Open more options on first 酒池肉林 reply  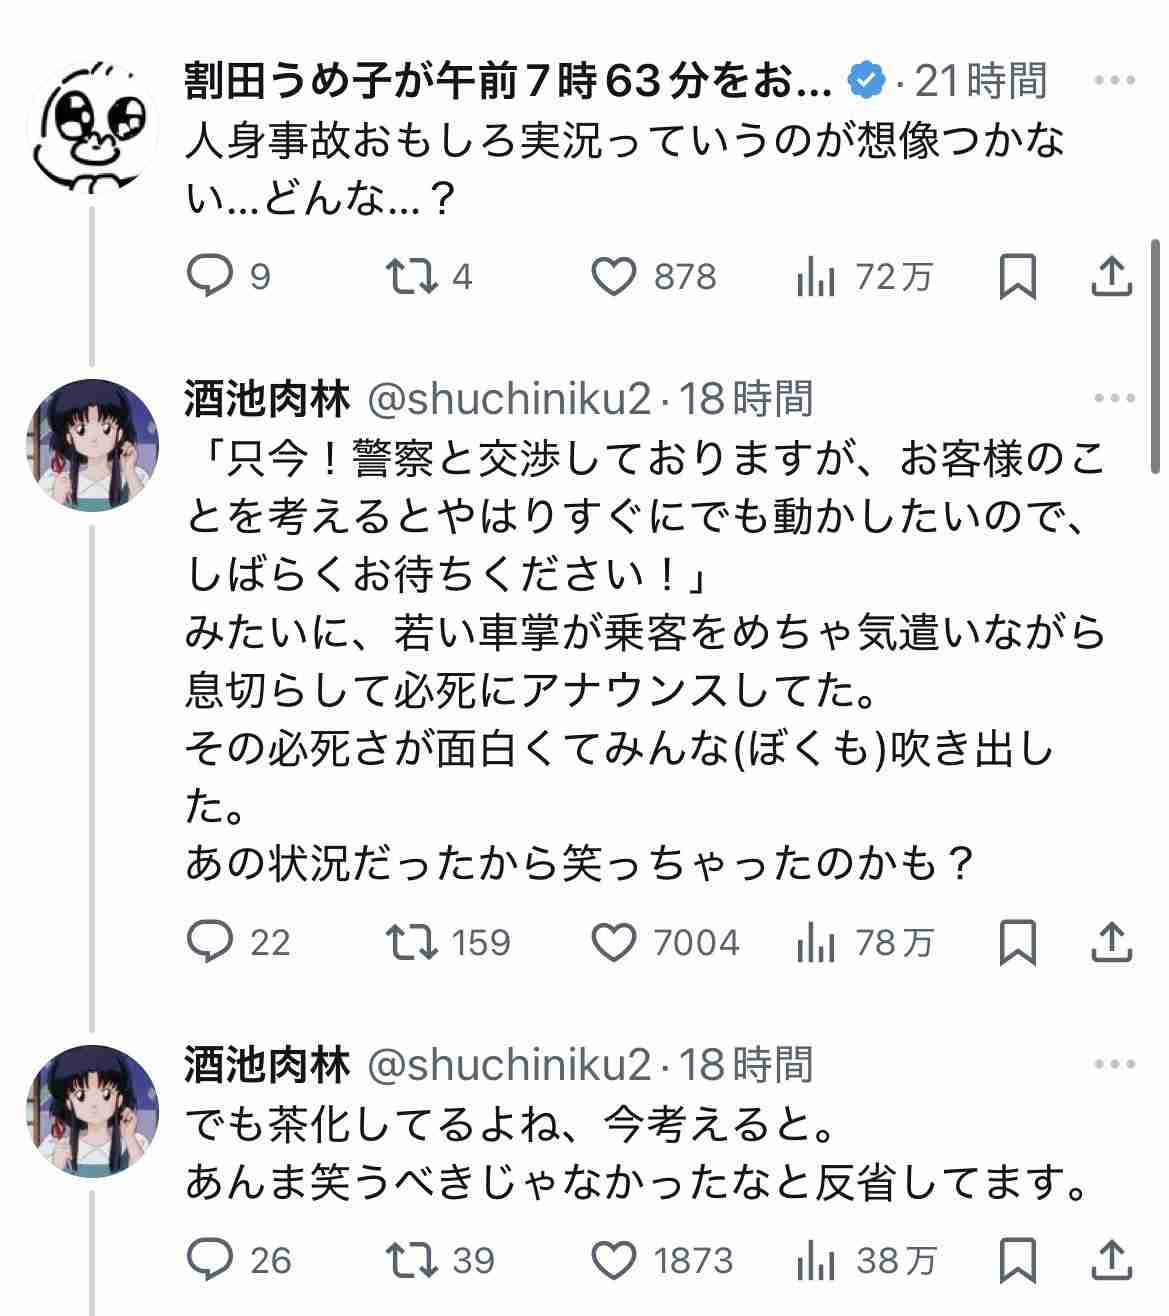(x=1114, y=399)
